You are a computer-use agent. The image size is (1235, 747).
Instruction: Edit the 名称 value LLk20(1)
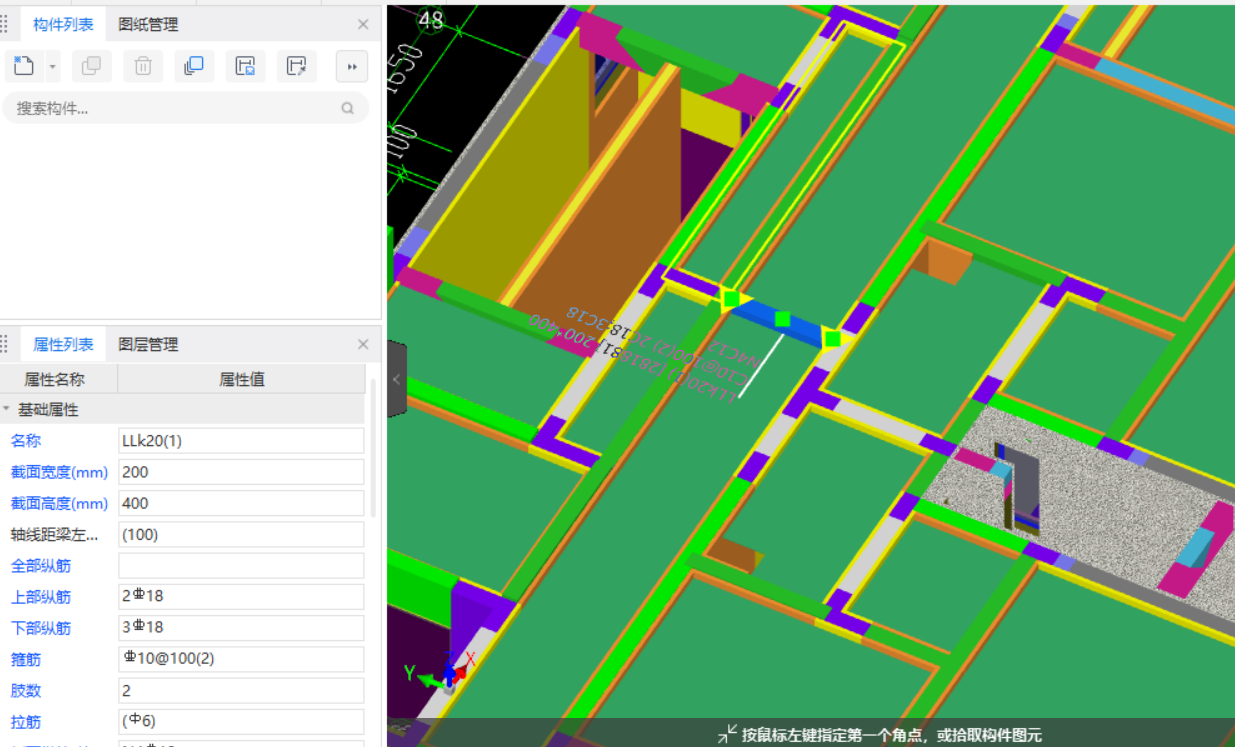pos(241,441)
